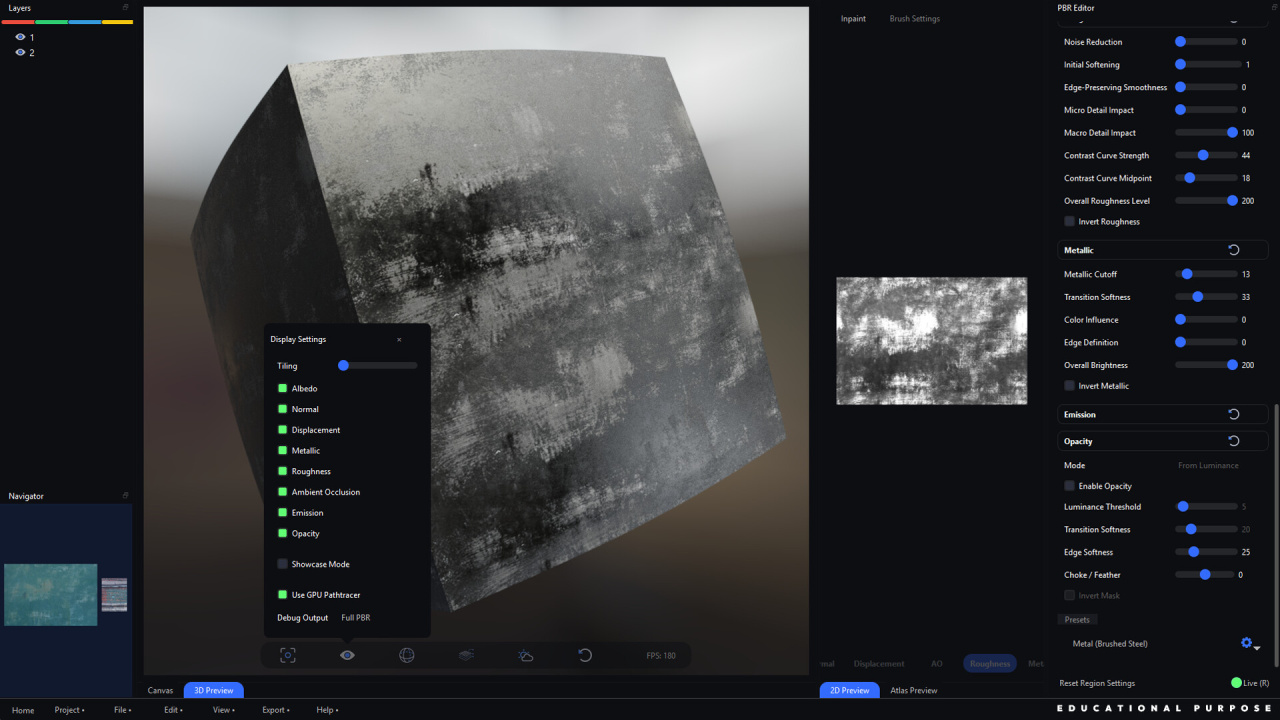Open the File menu
The height and width of the screenshot is (720, 1280).
click(x=122, y=710)
